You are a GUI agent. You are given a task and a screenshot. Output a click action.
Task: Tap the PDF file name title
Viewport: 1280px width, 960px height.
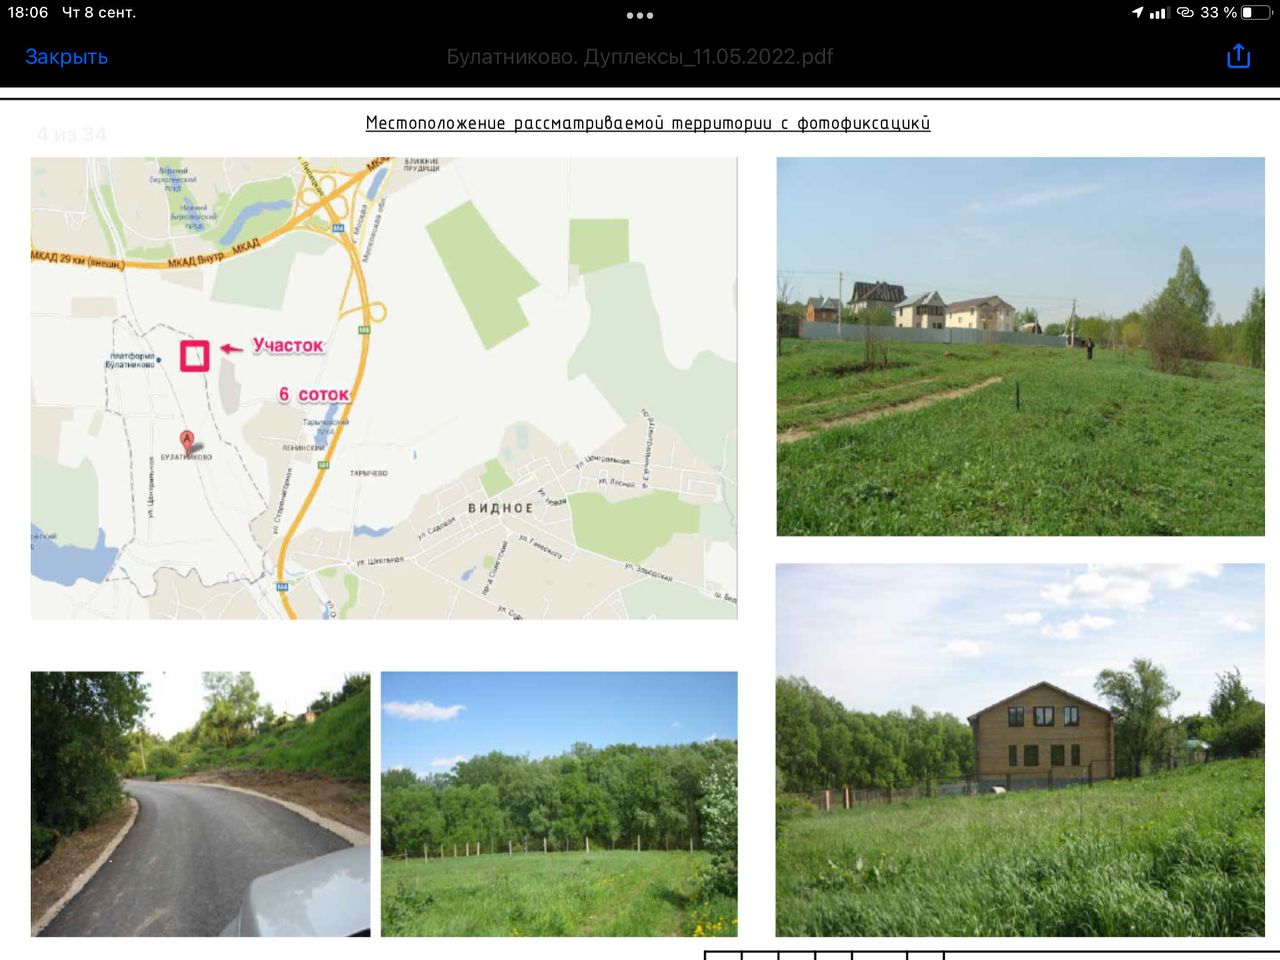[x=640, y=57]
